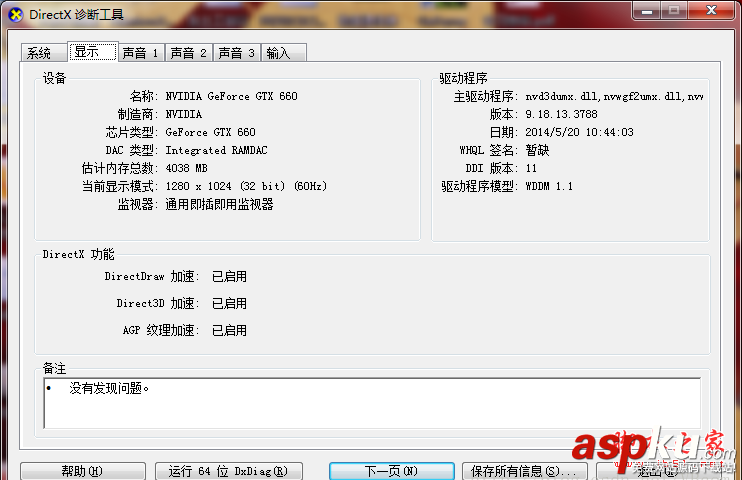Open the 声音 1 tab

141,53
